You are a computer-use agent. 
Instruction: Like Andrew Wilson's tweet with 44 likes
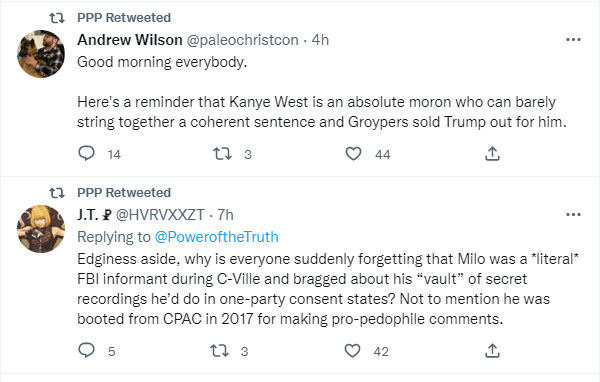tap(353, 154)
